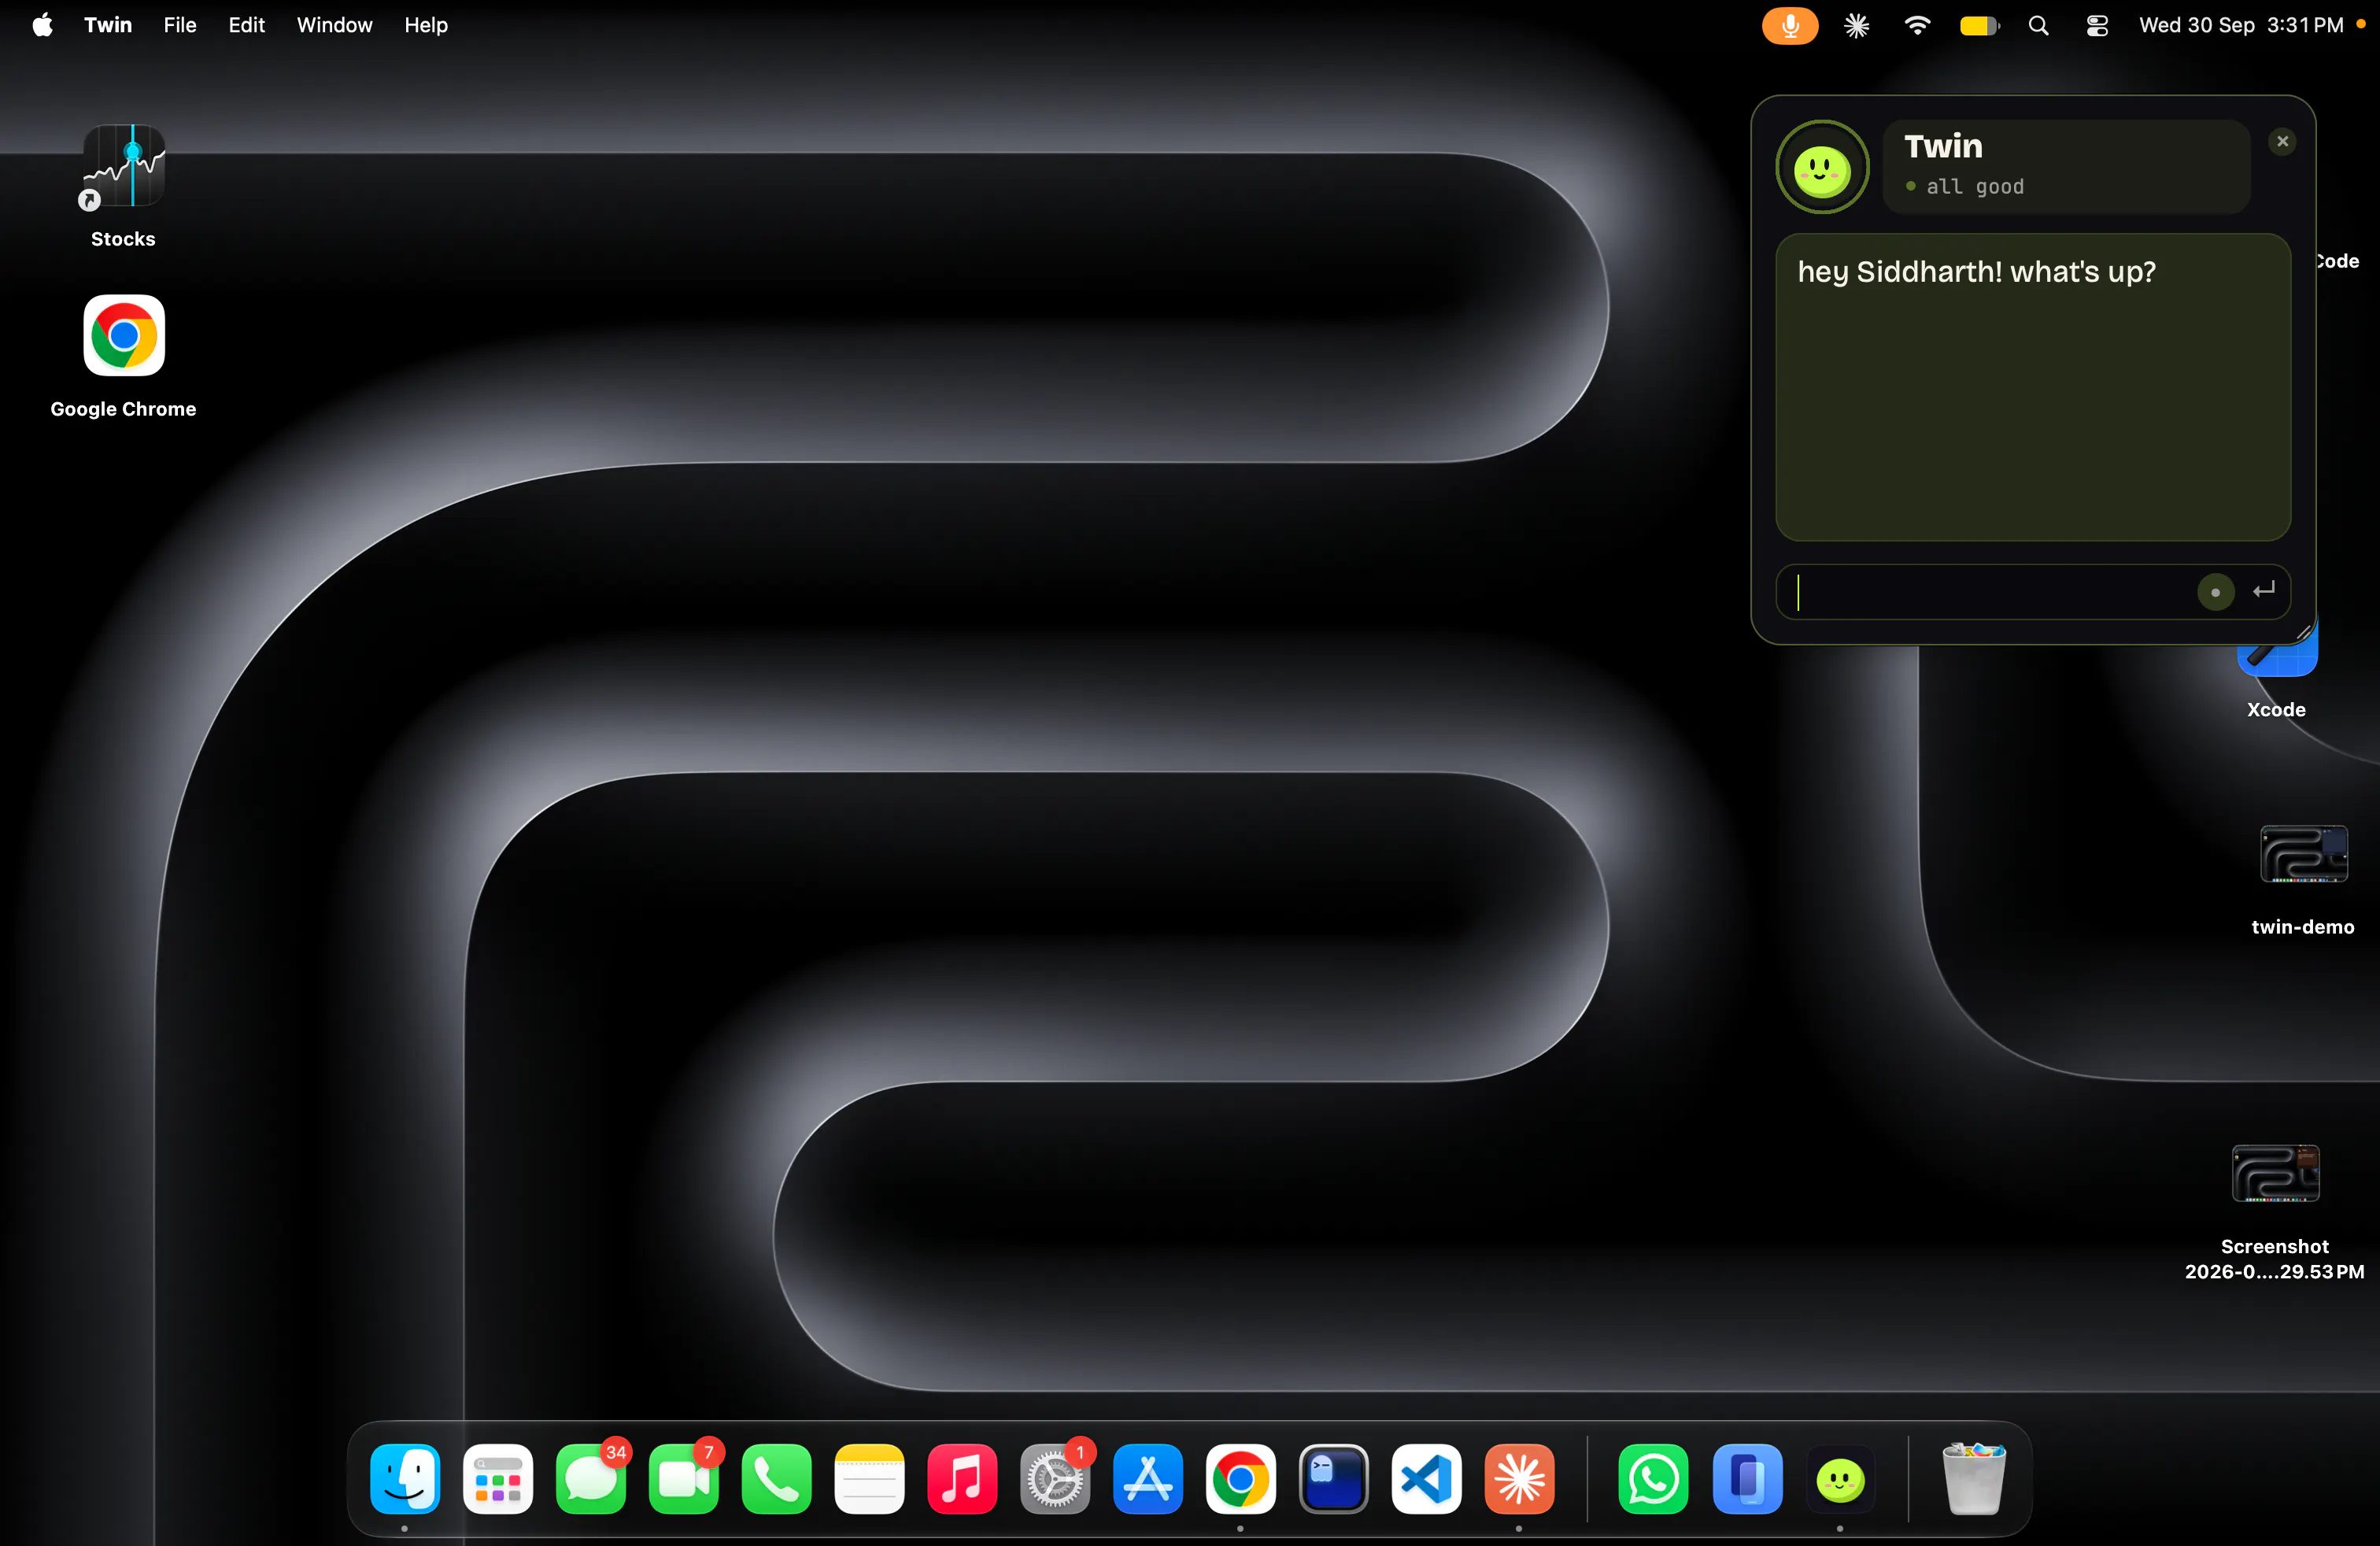Screen dimensions: 2380x1546
Task: Open the File menu
Action: tap(180, 25)
